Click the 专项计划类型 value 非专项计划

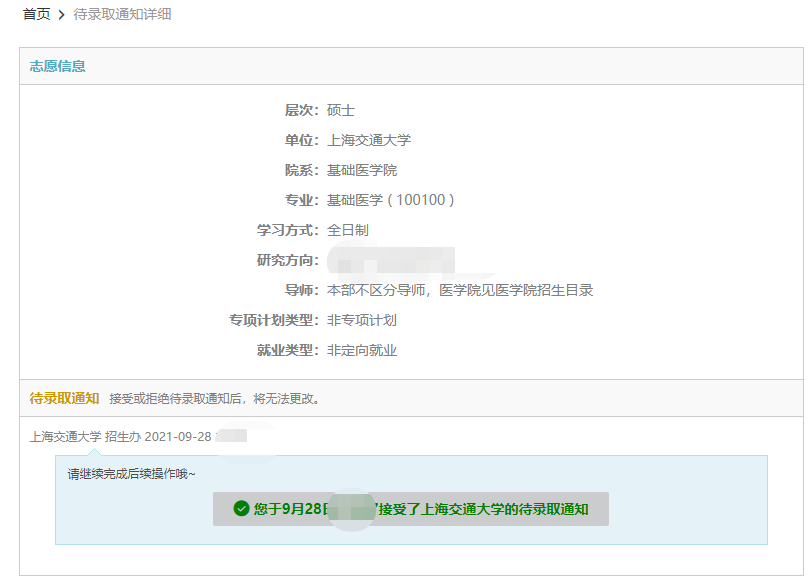point(362,320)
